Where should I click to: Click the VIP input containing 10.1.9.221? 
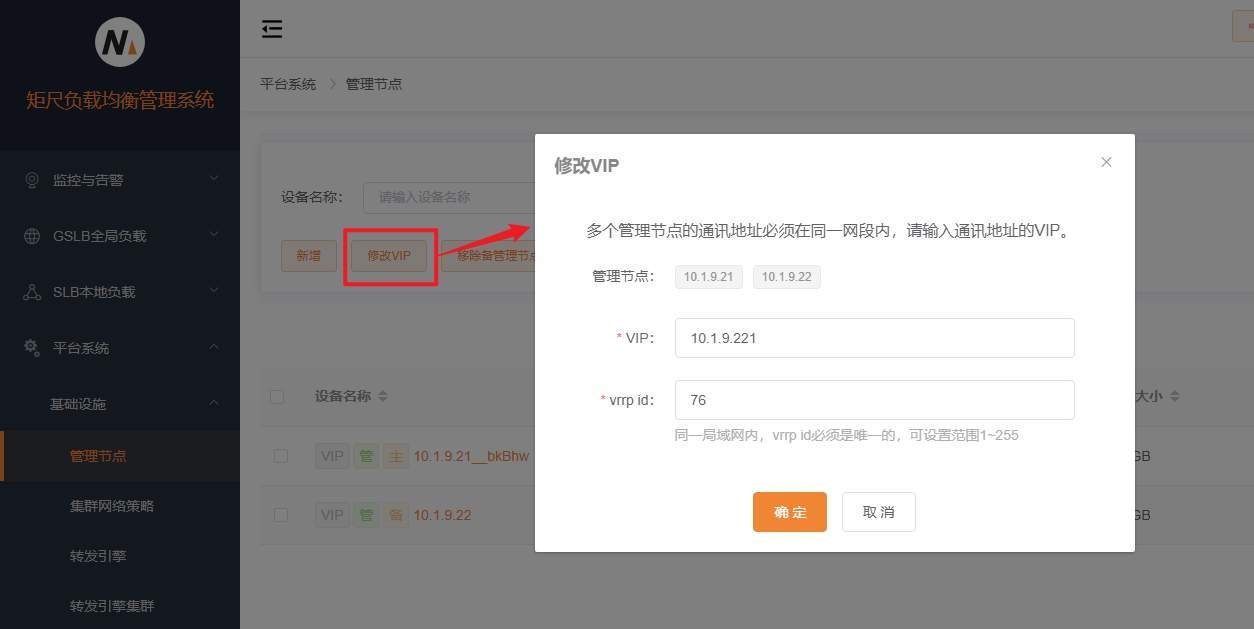pyautogui.click(x=874, y=338)
